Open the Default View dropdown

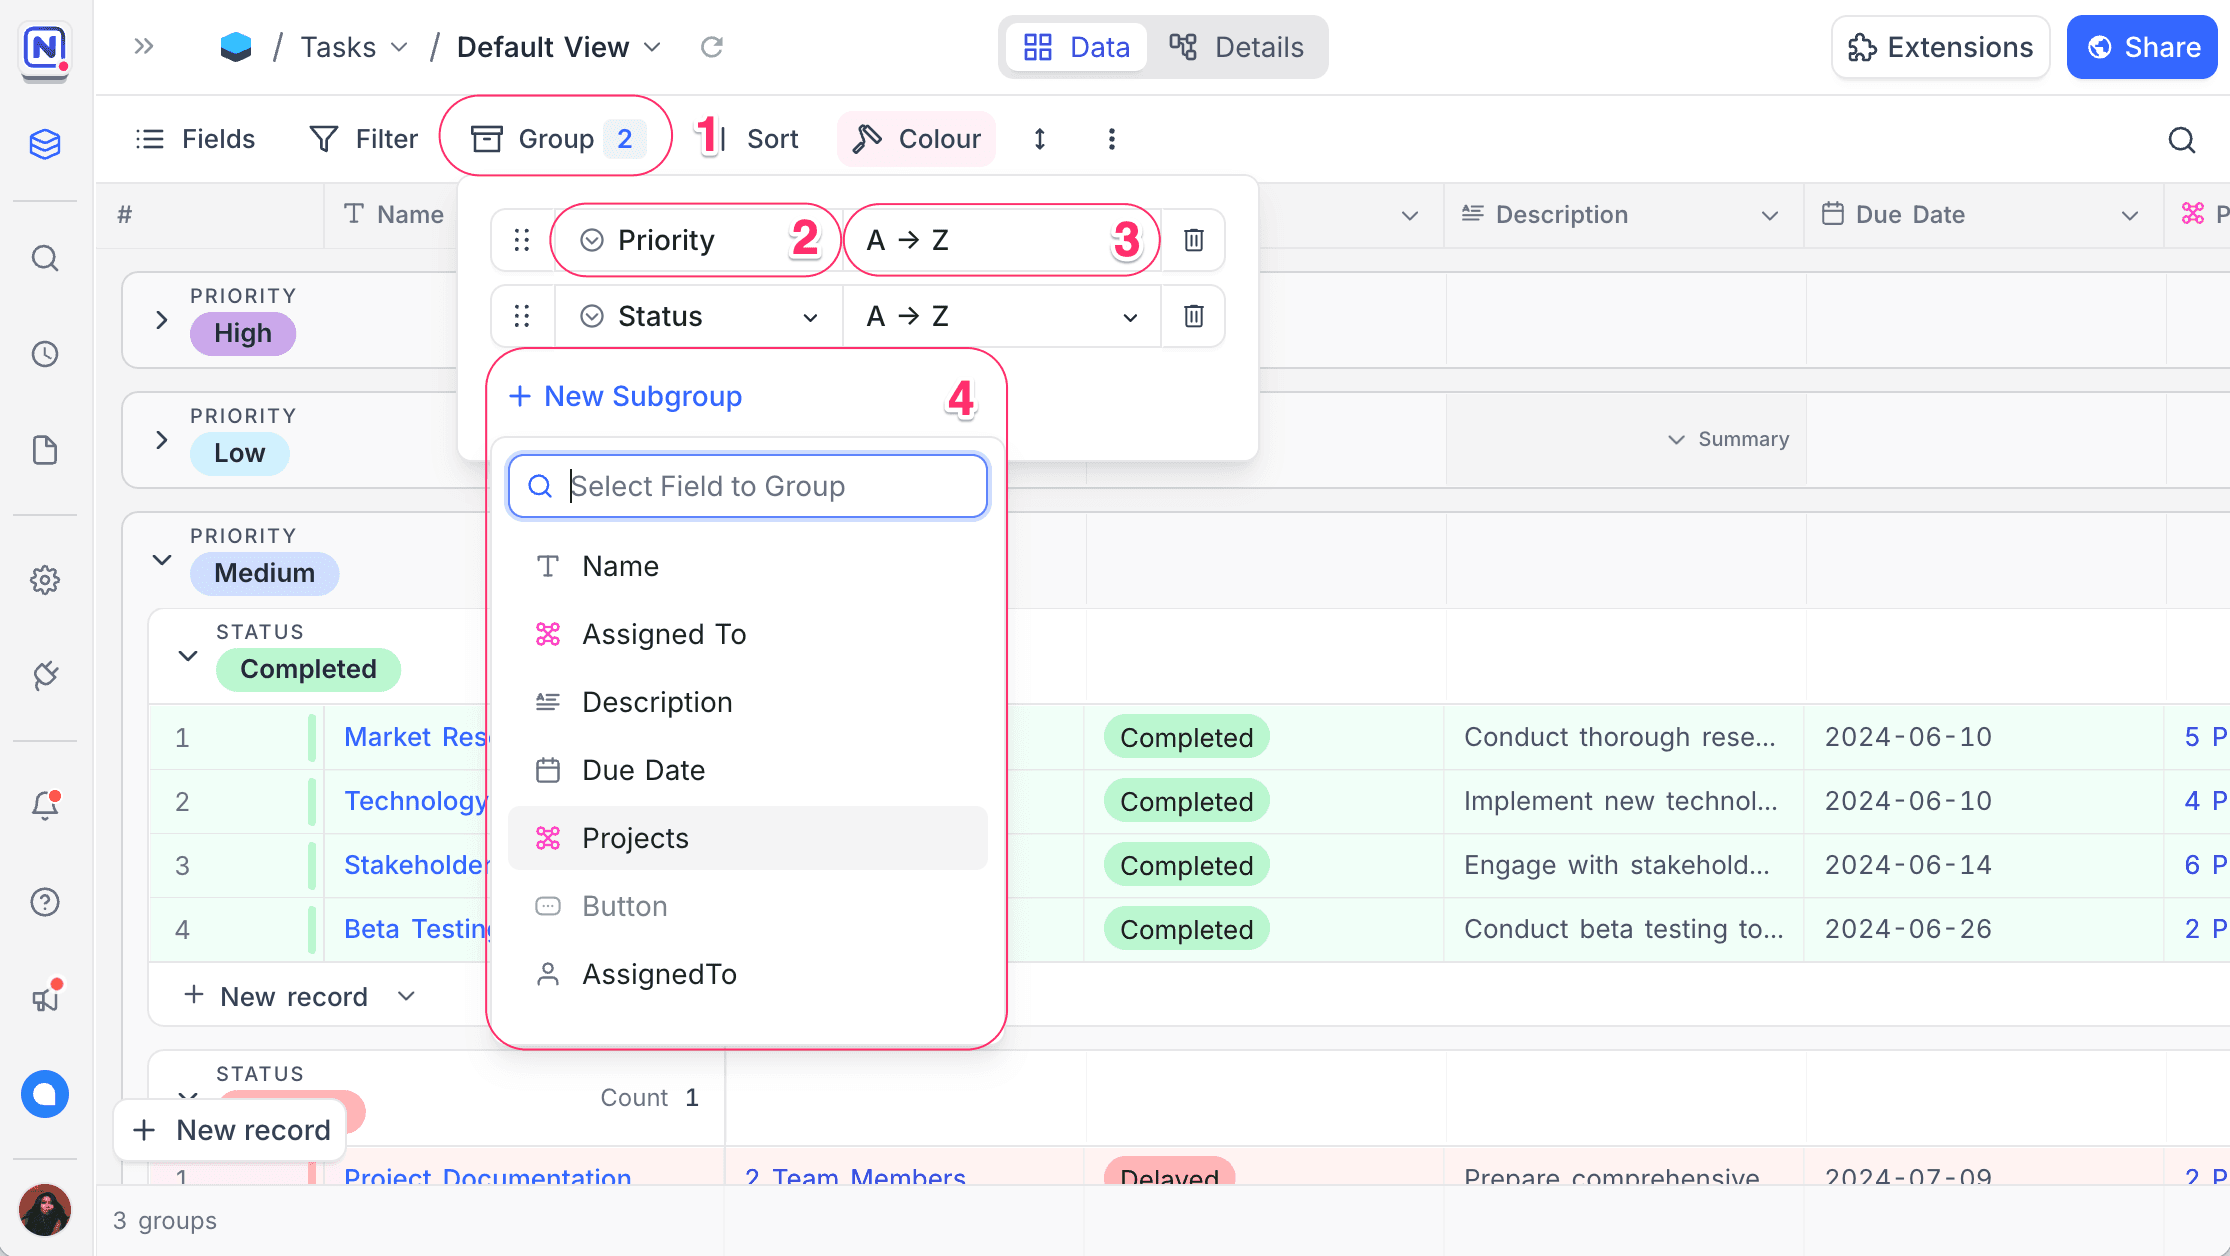coord(558,47)
